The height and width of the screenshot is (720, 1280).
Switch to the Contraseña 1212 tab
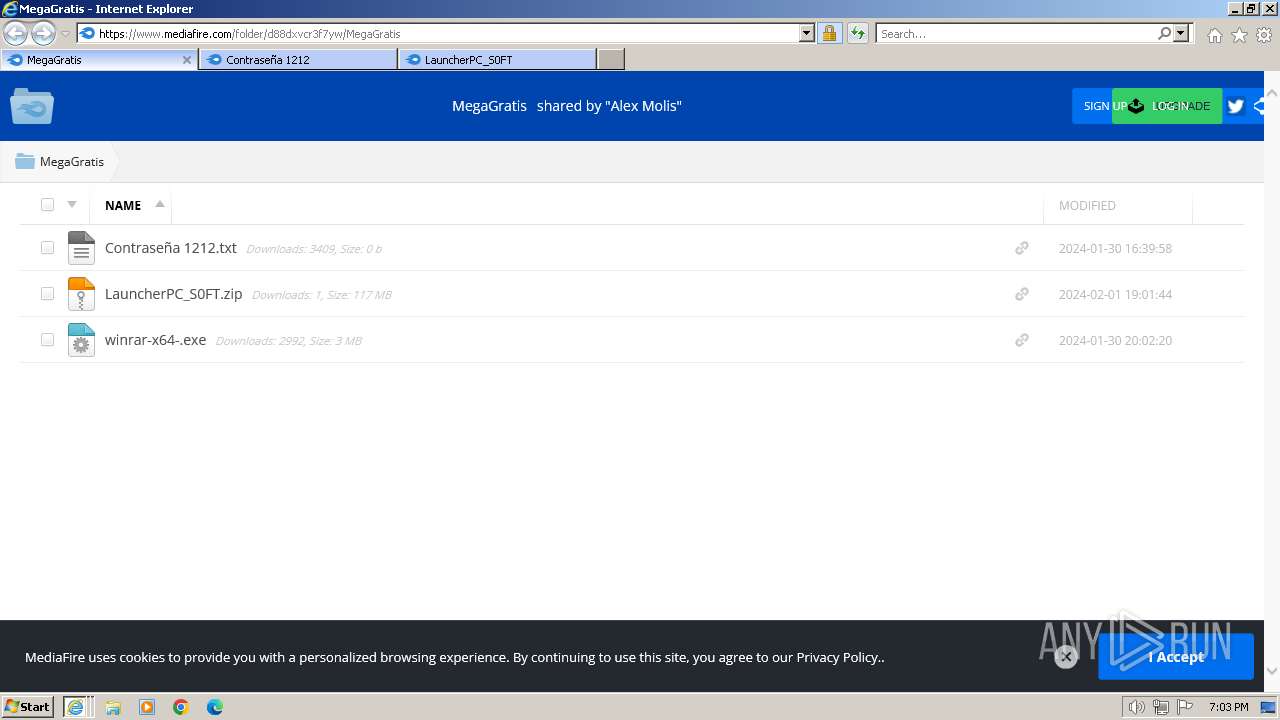[298, 60]
